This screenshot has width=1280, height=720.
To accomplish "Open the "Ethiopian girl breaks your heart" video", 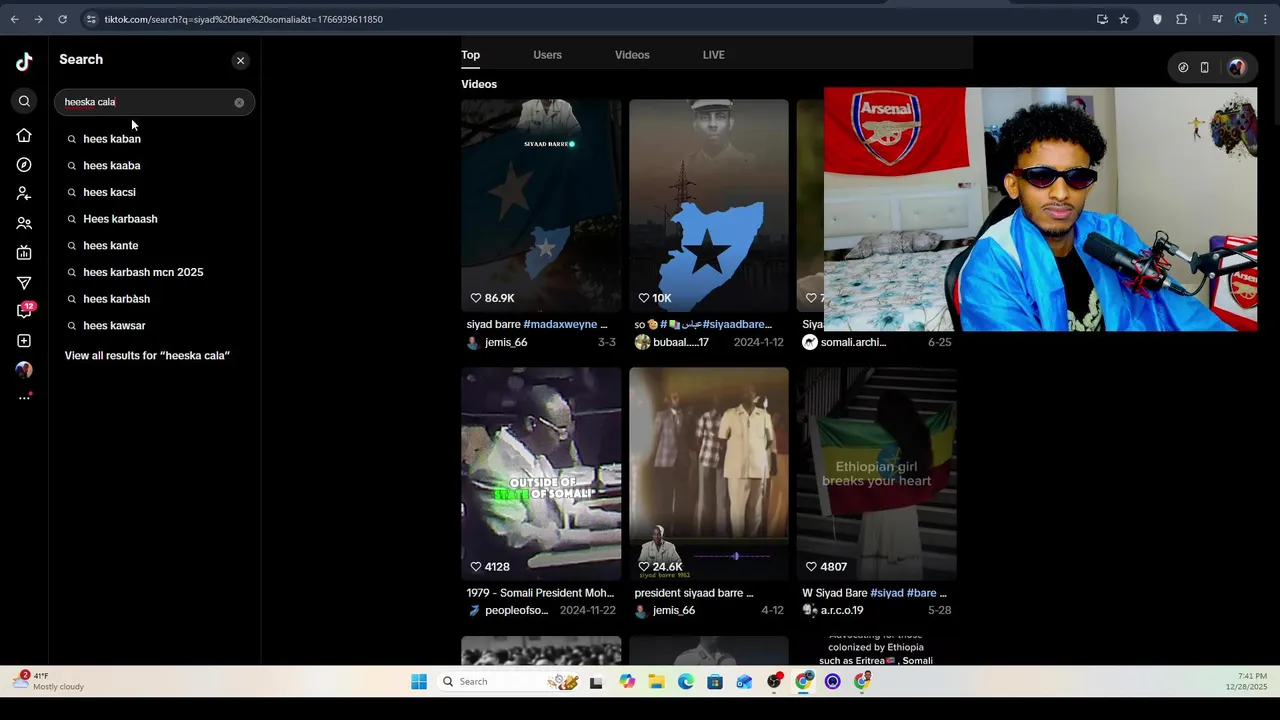I will (877, 473).
